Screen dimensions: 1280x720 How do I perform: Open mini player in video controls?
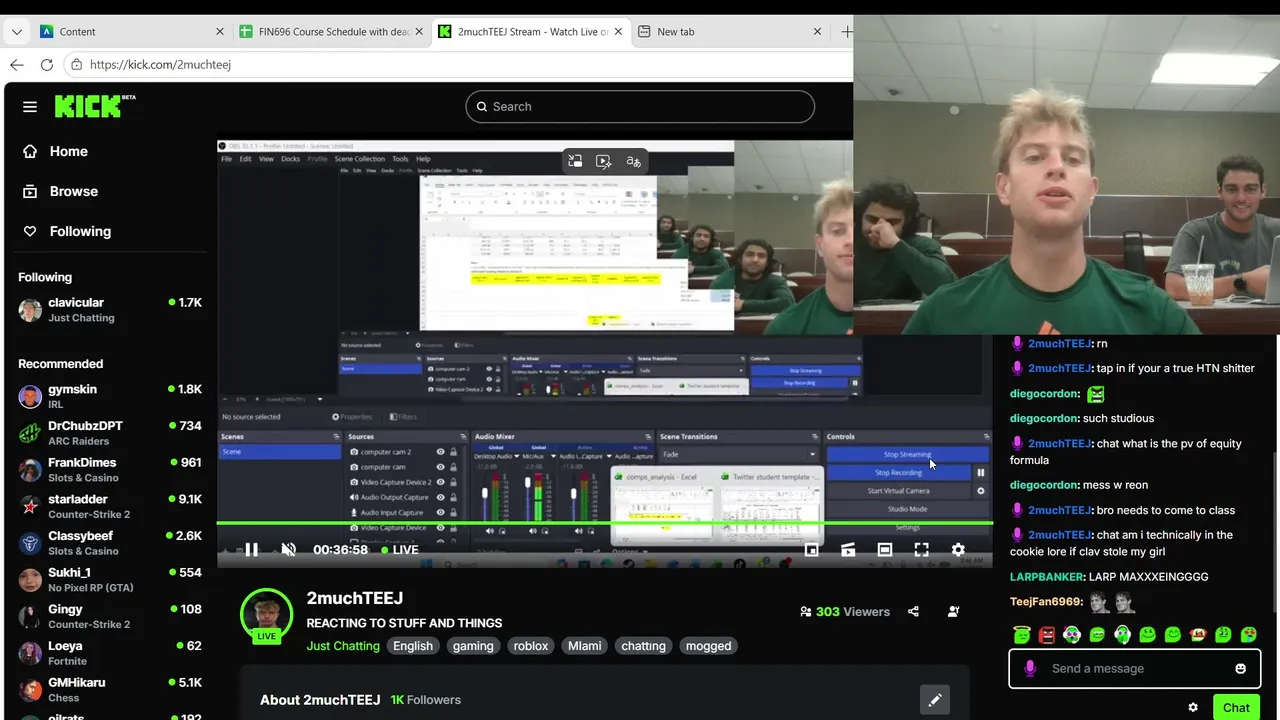click(811, 549)
